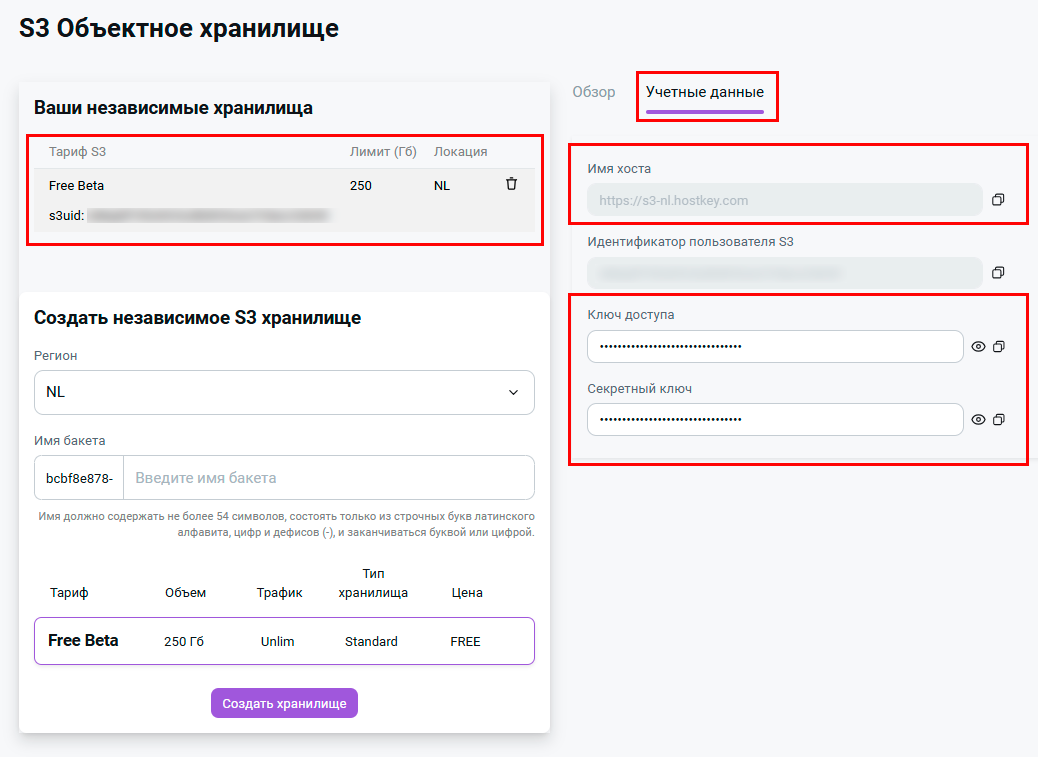
Task: Click the bcbf8e878- bucket prefix
Action: pos(79,478)
